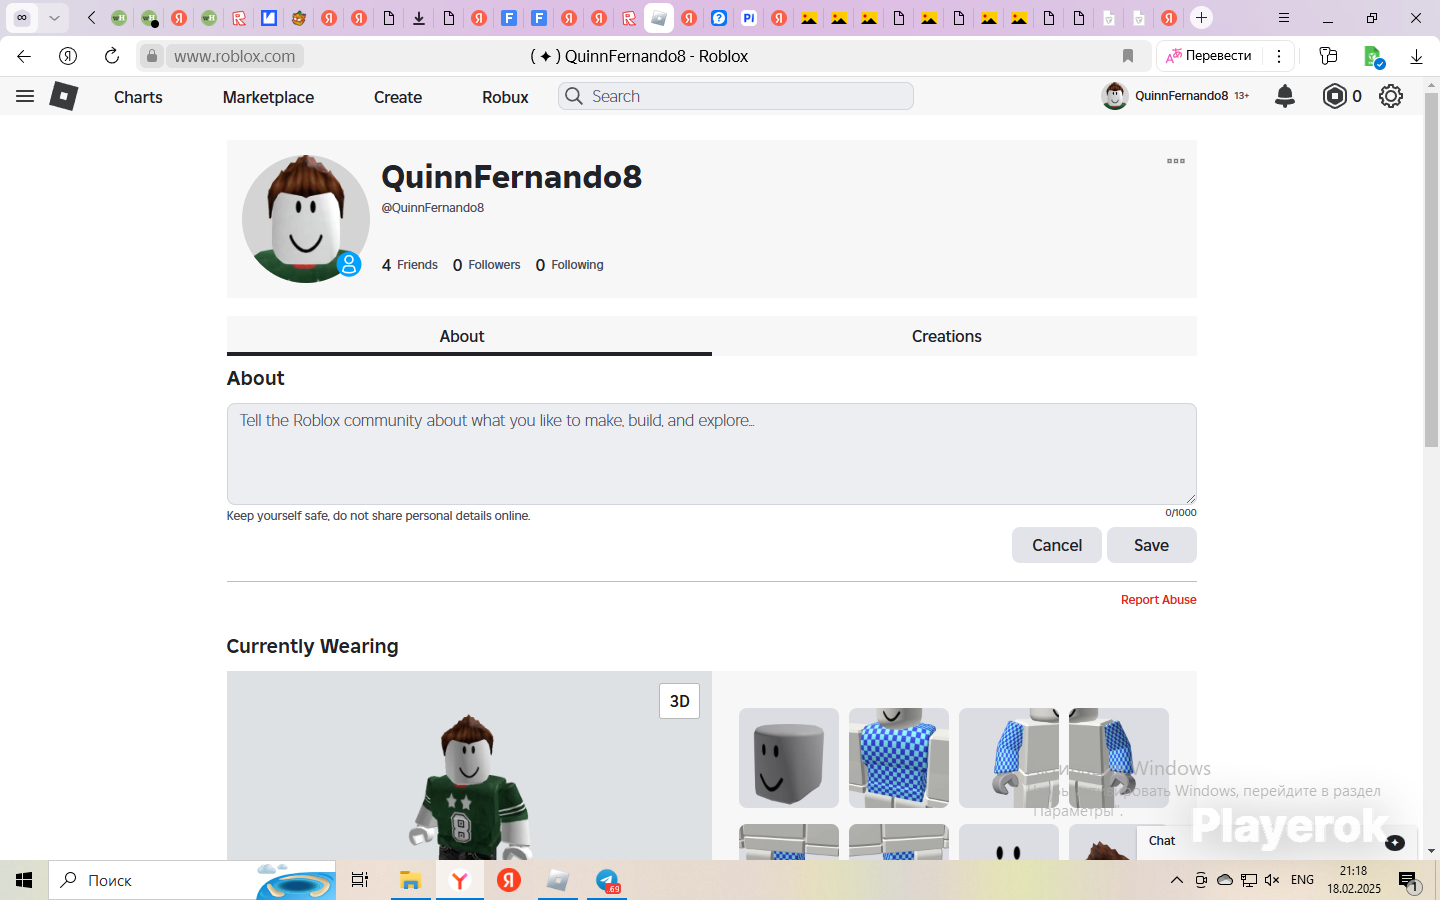The image size is (1440, 900).
Task: Click the Перевести translate button
Action: click(1209, 56)
